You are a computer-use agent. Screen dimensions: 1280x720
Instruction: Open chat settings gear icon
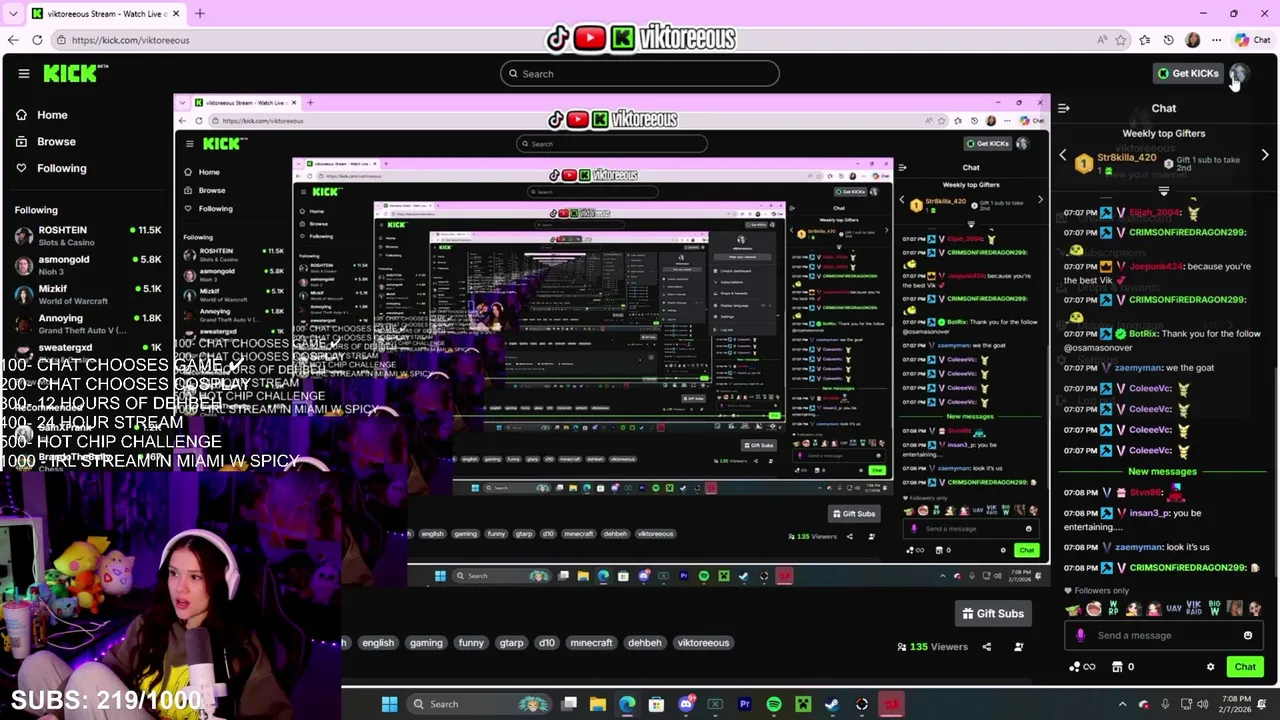click(x=1210, y=667)
